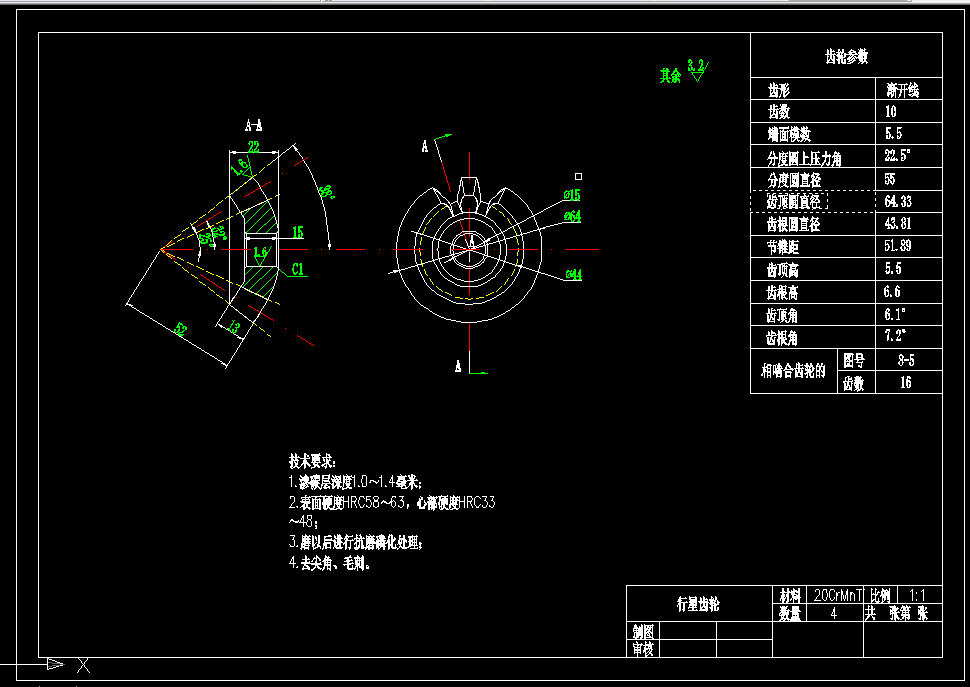Select the dimension 52
The height and width of the screenshot is (687, 970).
[x=180, y=329]
